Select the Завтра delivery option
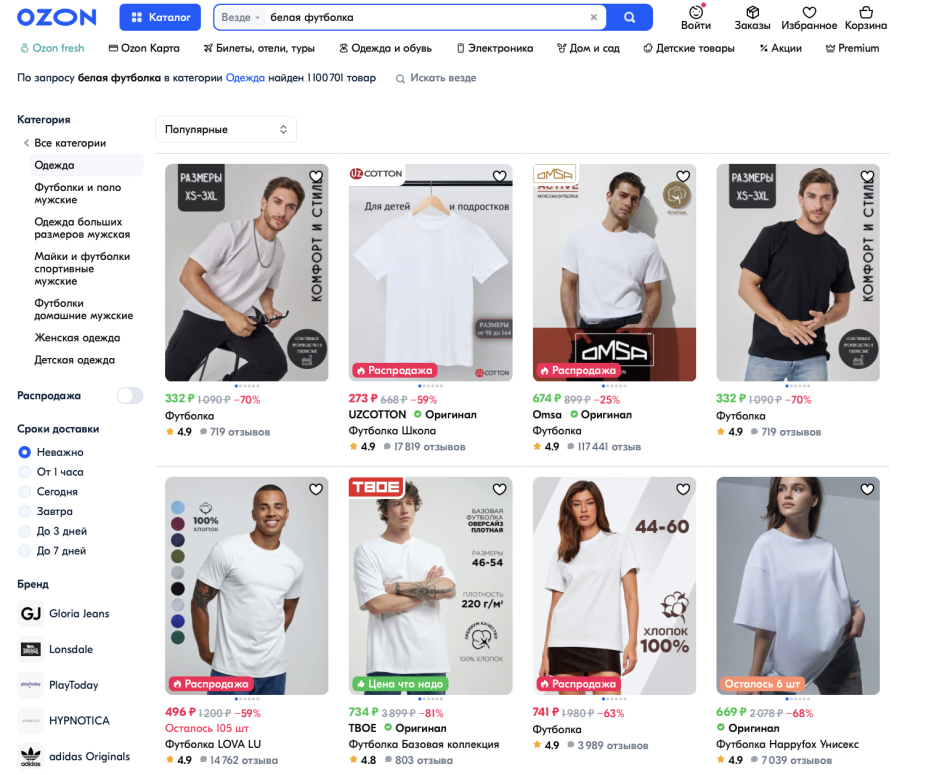The width and height of the screenshot is (950, 775). (x=24, y=511)
